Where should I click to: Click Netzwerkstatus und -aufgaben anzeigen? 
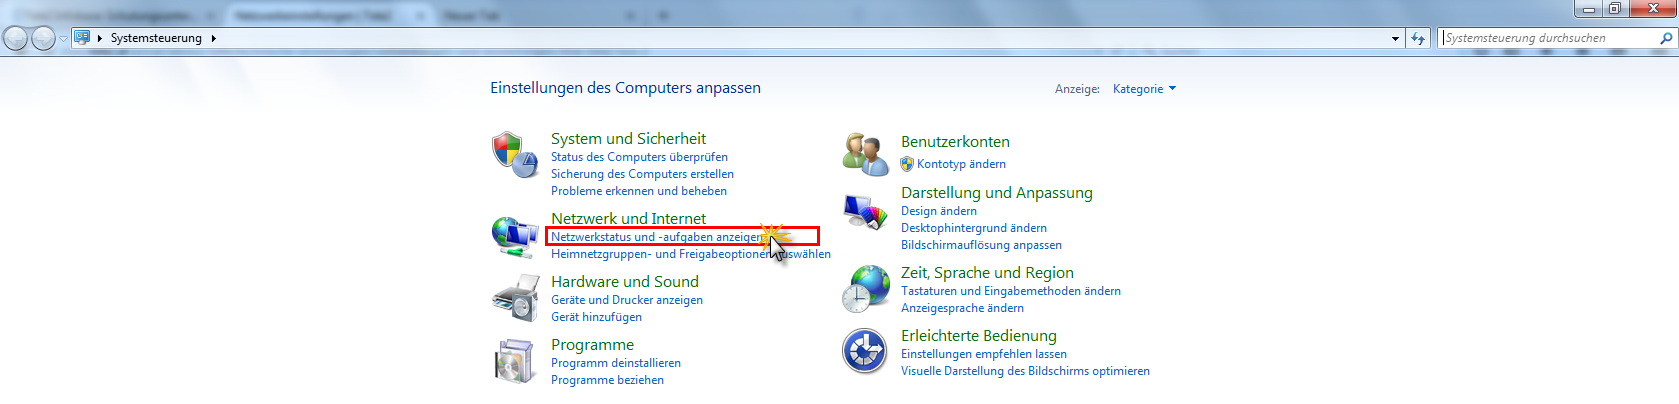point(658,237)
